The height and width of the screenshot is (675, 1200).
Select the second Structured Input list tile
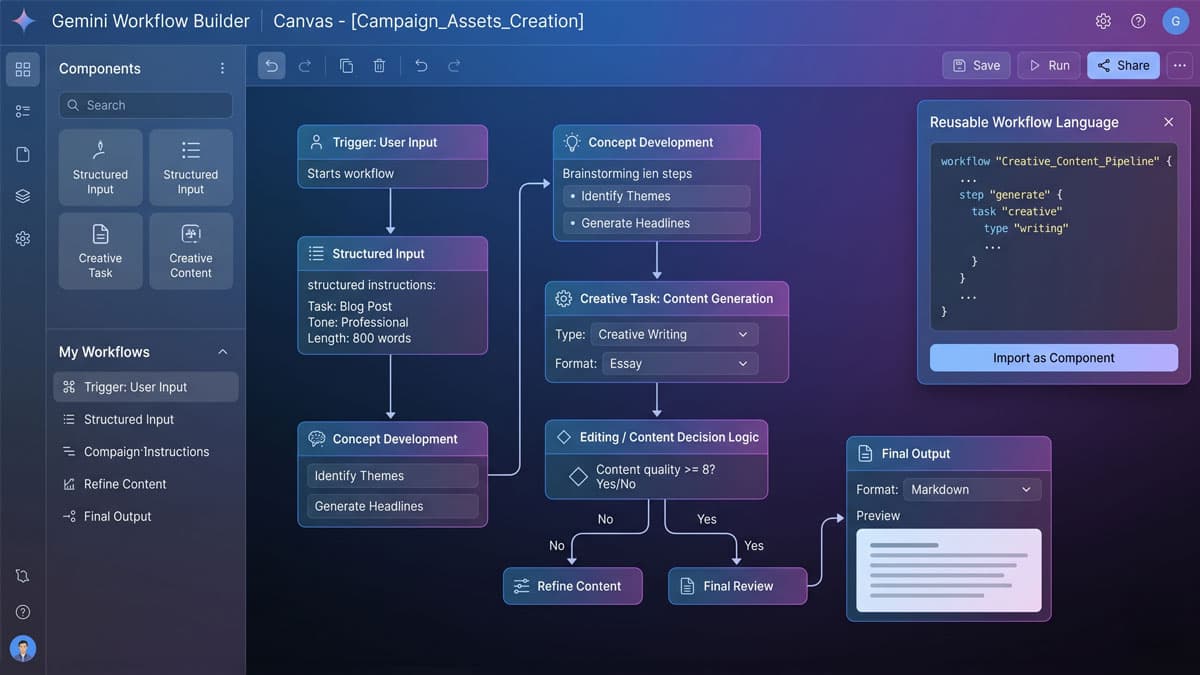pos(191,167)
